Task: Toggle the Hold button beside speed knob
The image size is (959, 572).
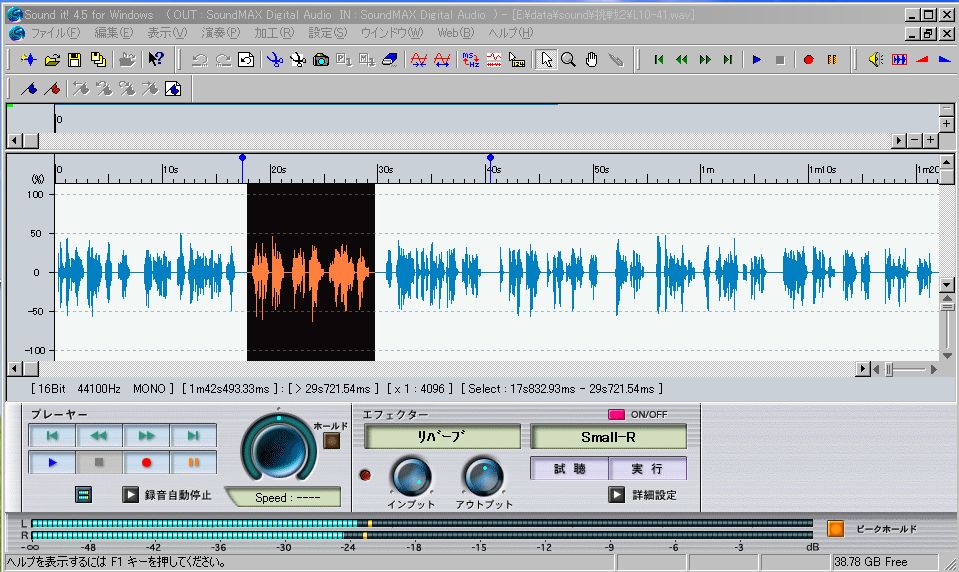Action: point(331,440)
